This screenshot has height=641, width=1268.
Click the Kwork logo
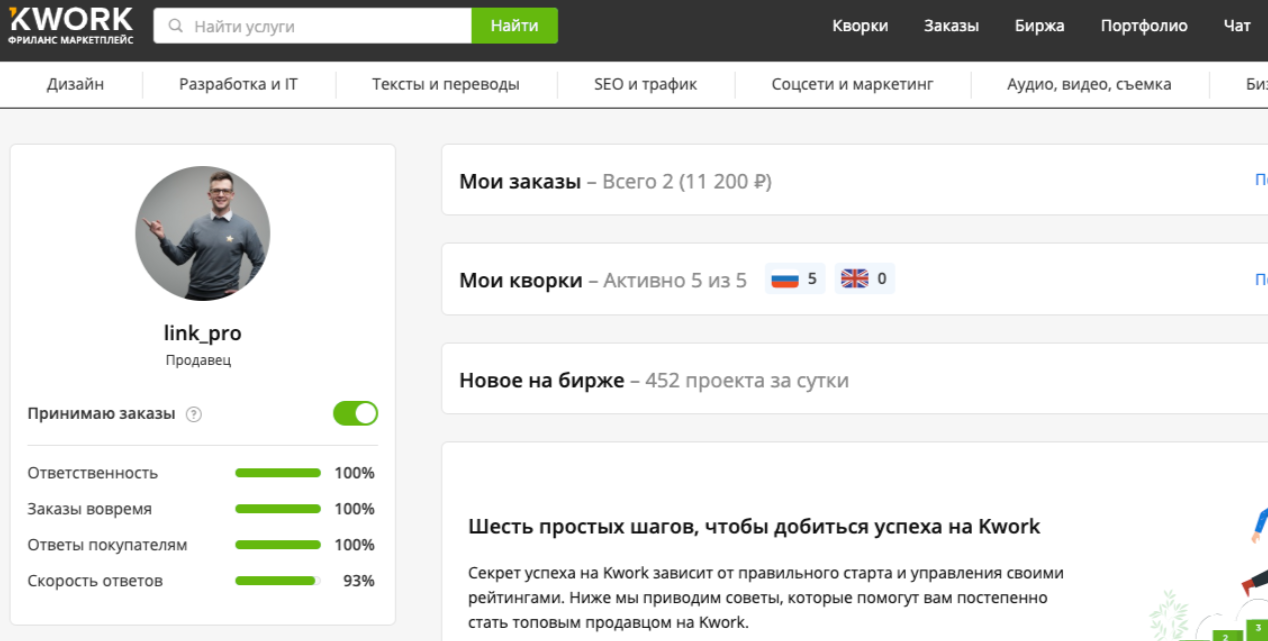coord(70,25)
